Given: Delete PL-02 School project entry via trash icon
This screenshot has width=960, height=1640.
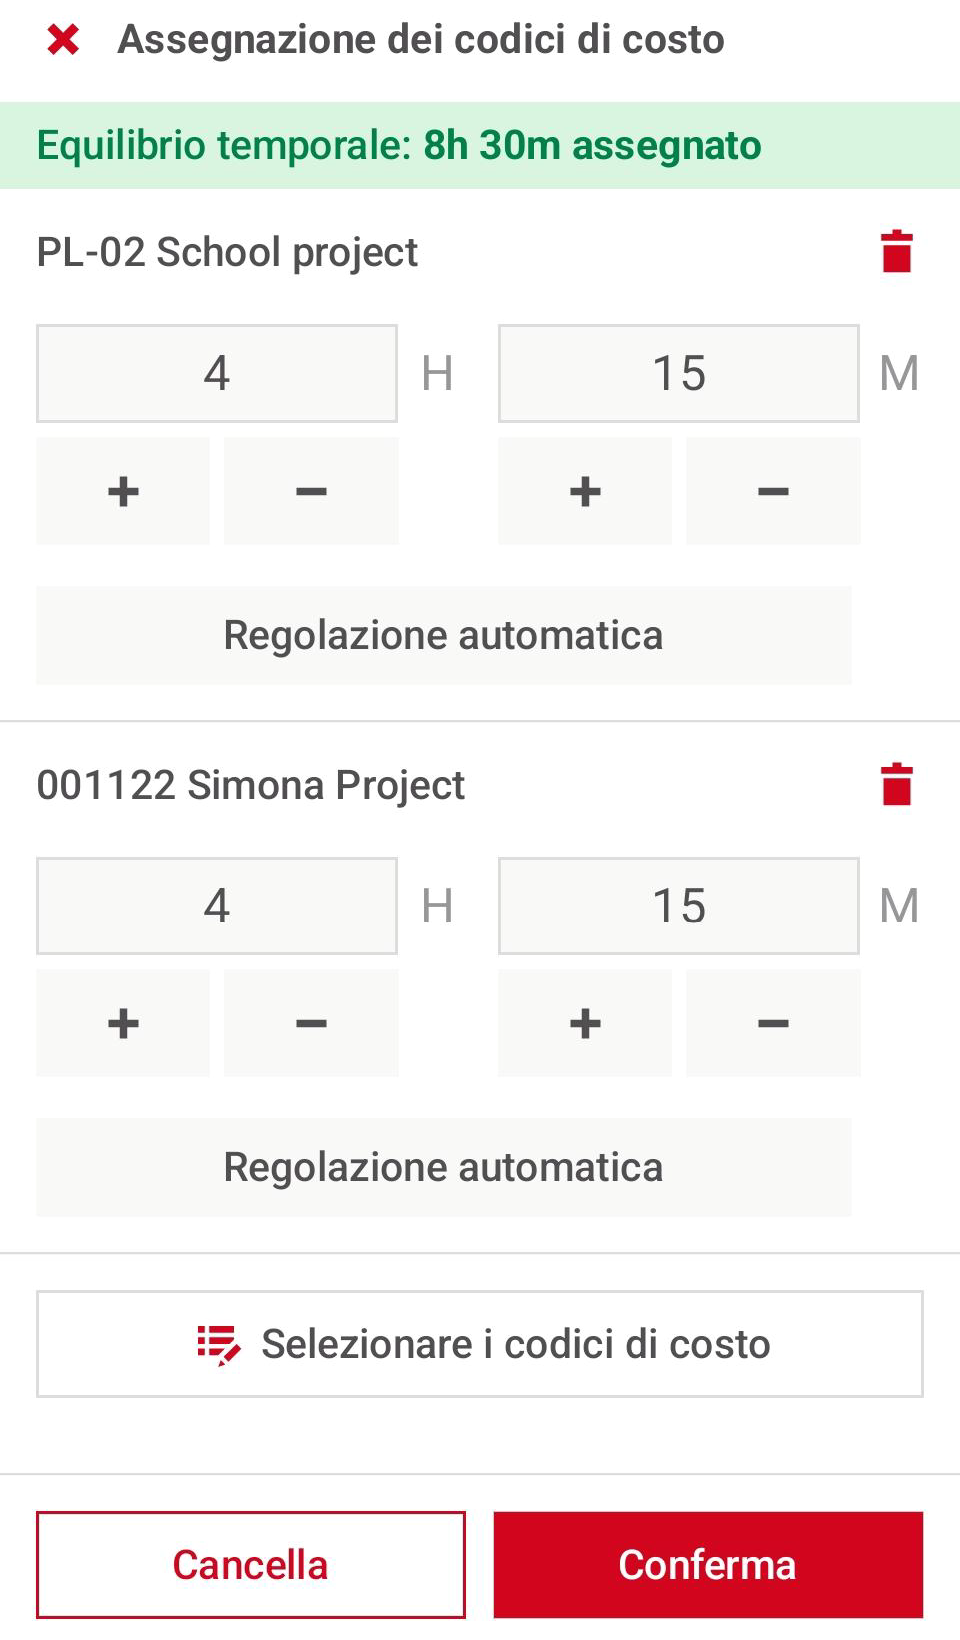Looking at the screenshot, I should coord(897,252).
